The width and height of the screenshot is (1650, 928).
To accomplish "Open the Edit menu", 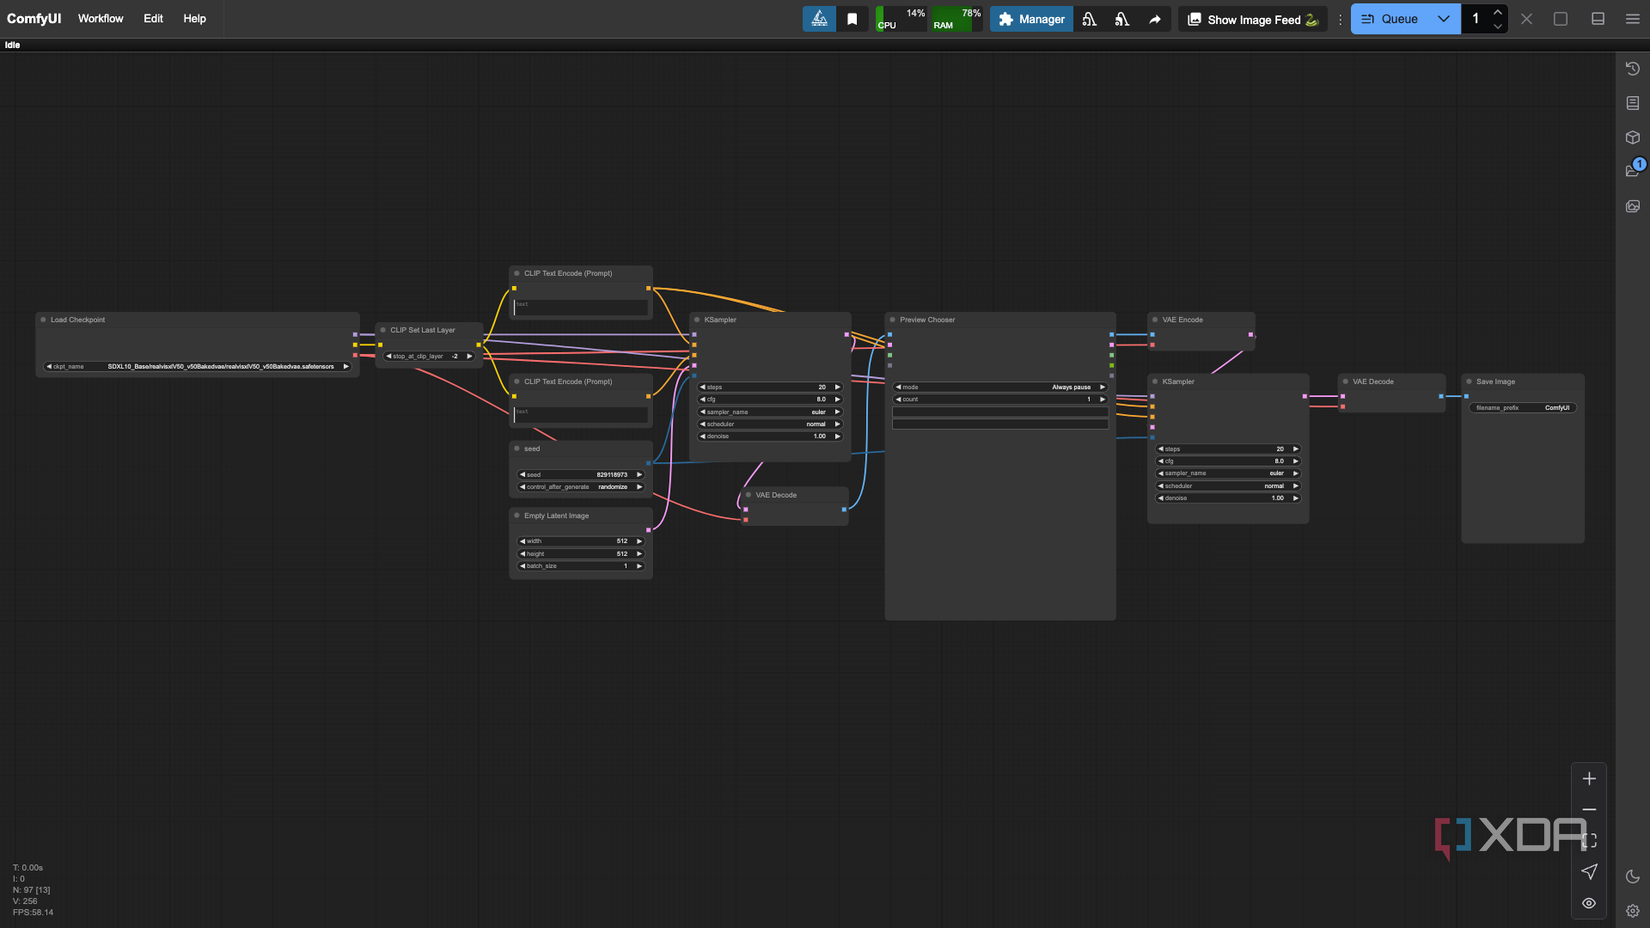I will (153, 18).
